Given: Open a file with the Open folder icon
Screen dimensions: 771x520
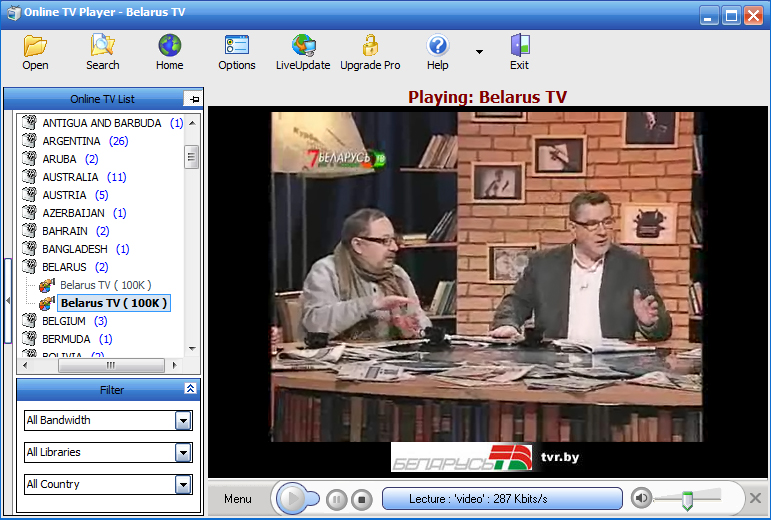Looking at the screenshot, I should 35,52.
